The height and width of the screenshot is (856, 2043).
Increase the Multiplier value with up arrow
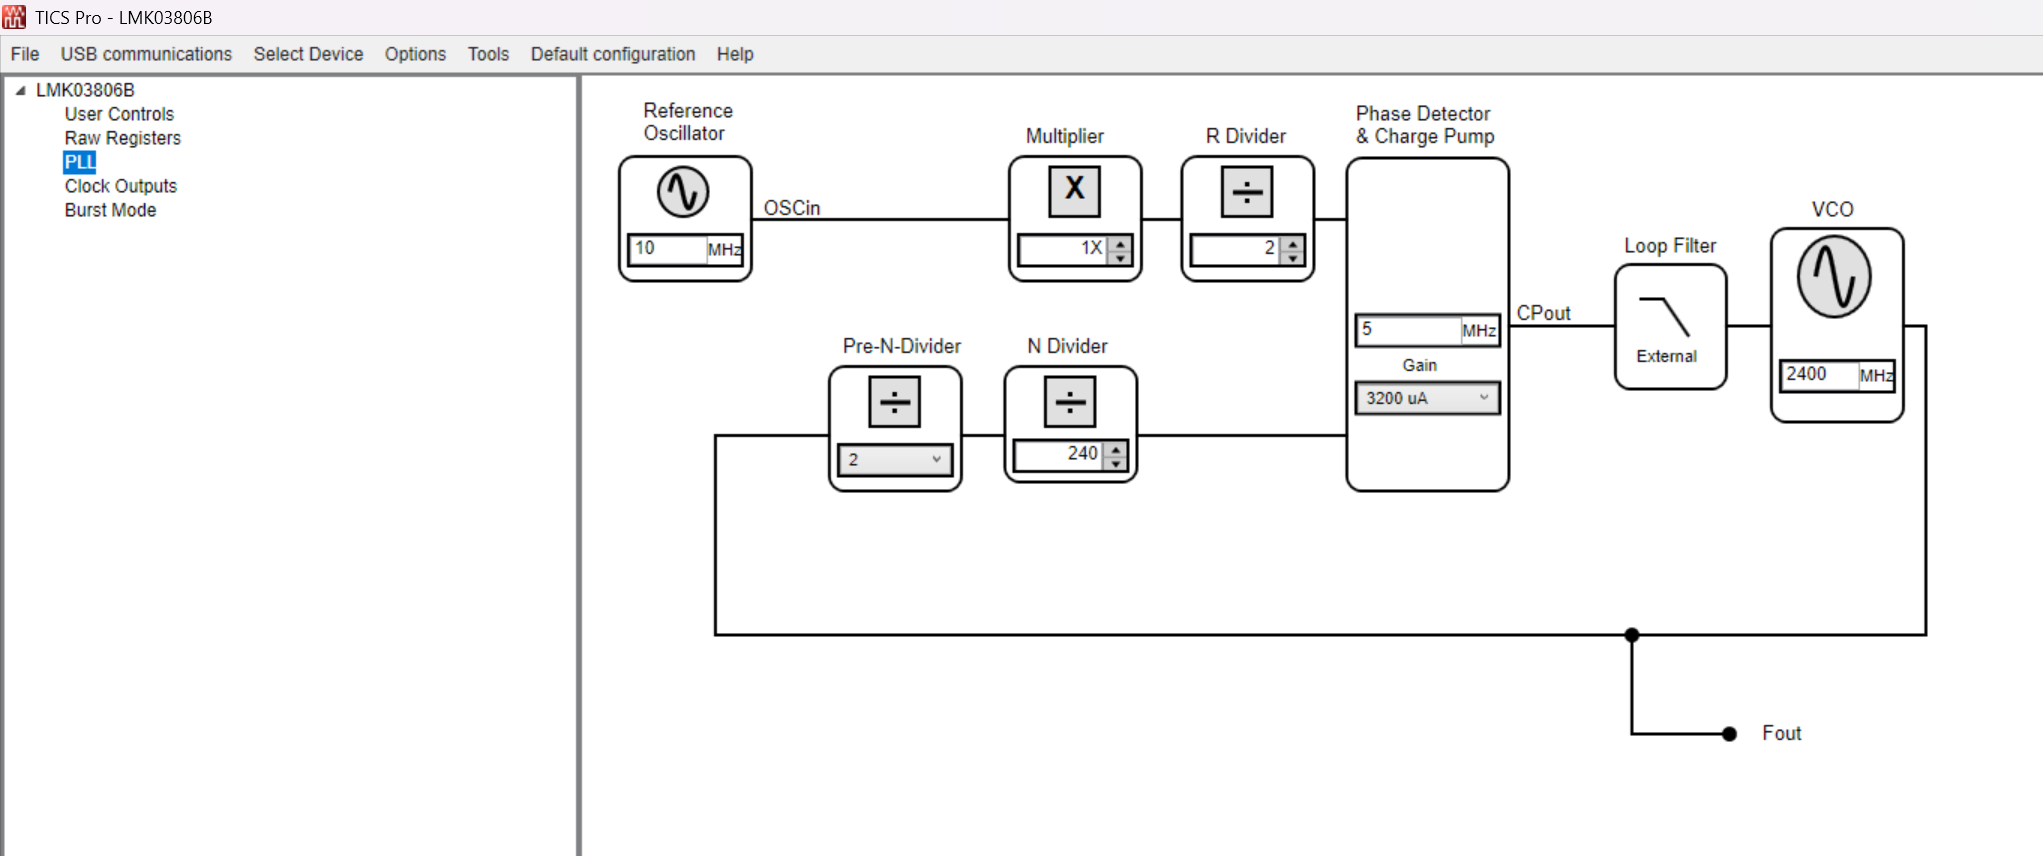click(x=1121, y=243)
